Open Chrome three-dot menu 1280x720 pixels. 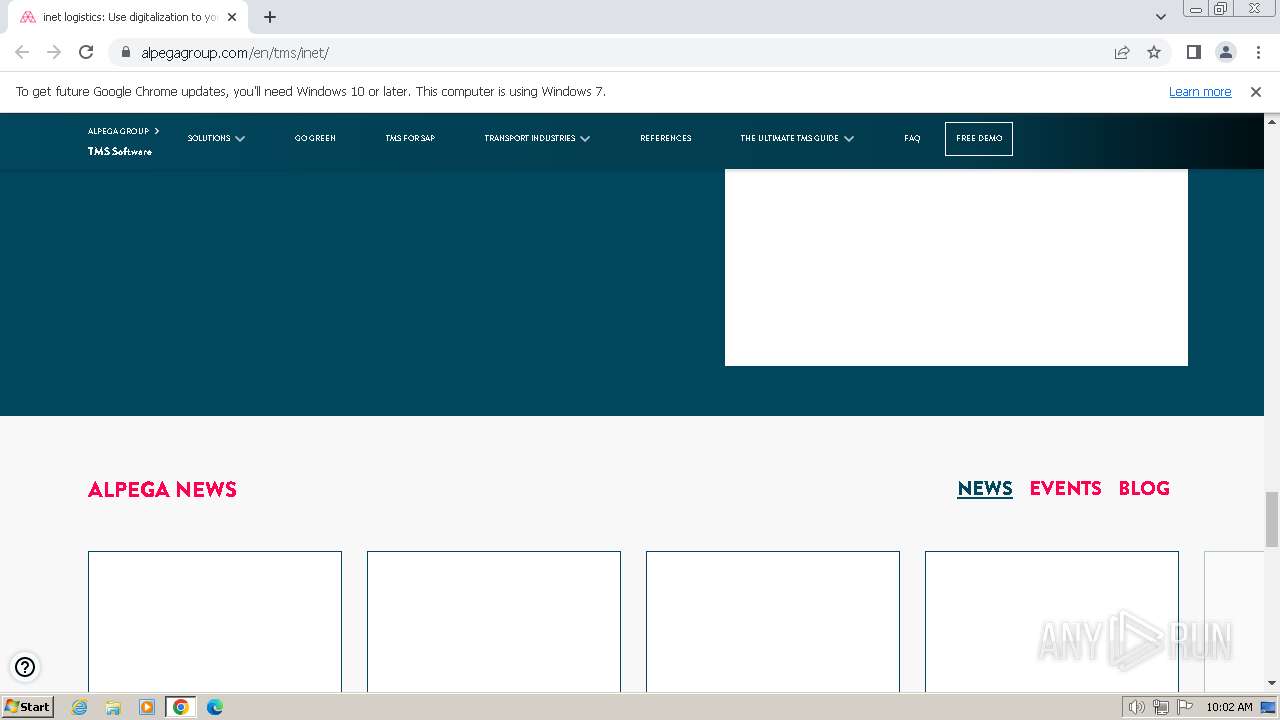(x=1257, y=52)
